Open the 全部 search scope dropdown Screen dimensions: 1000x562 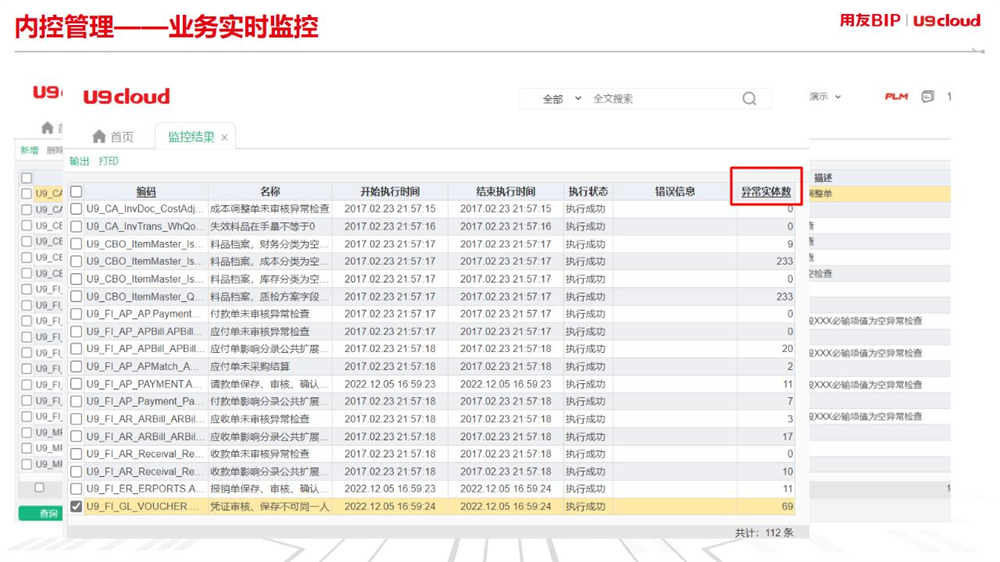pos(561,99)
